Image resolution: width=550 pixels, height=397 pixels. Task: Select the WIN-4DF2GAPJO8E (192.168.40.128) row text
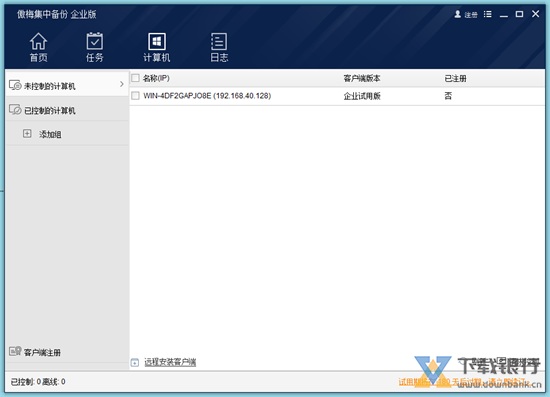pyautogui.click(x=207, y=96)
